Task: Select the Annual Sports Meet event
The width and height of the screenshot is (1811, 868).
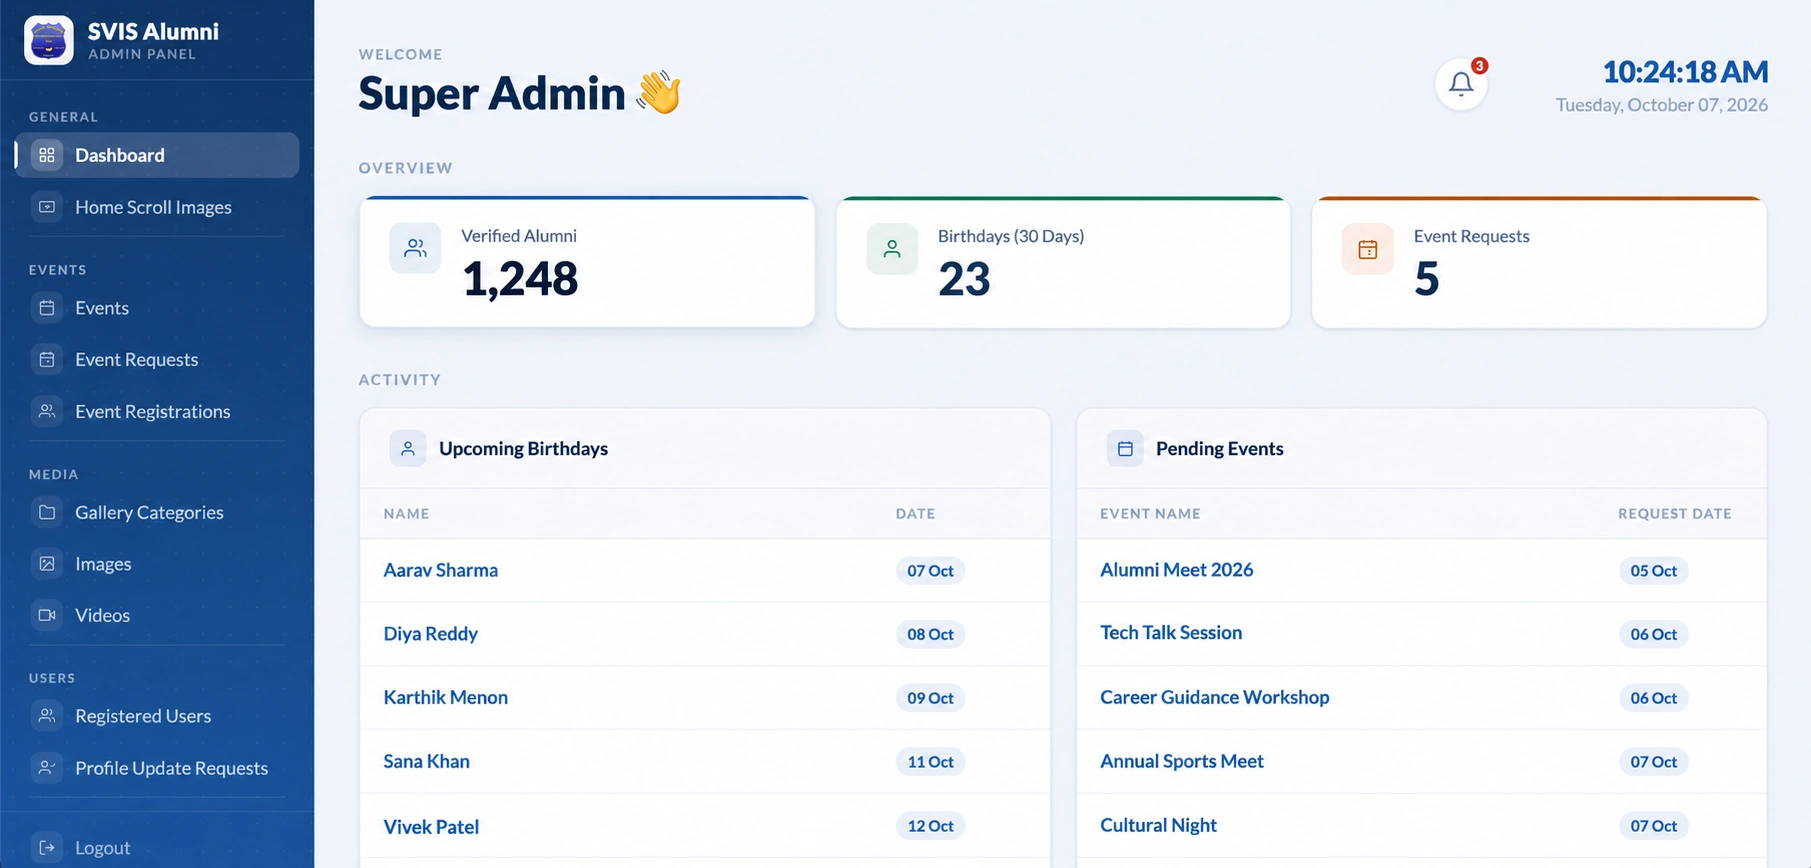Action: point(1182,761)
